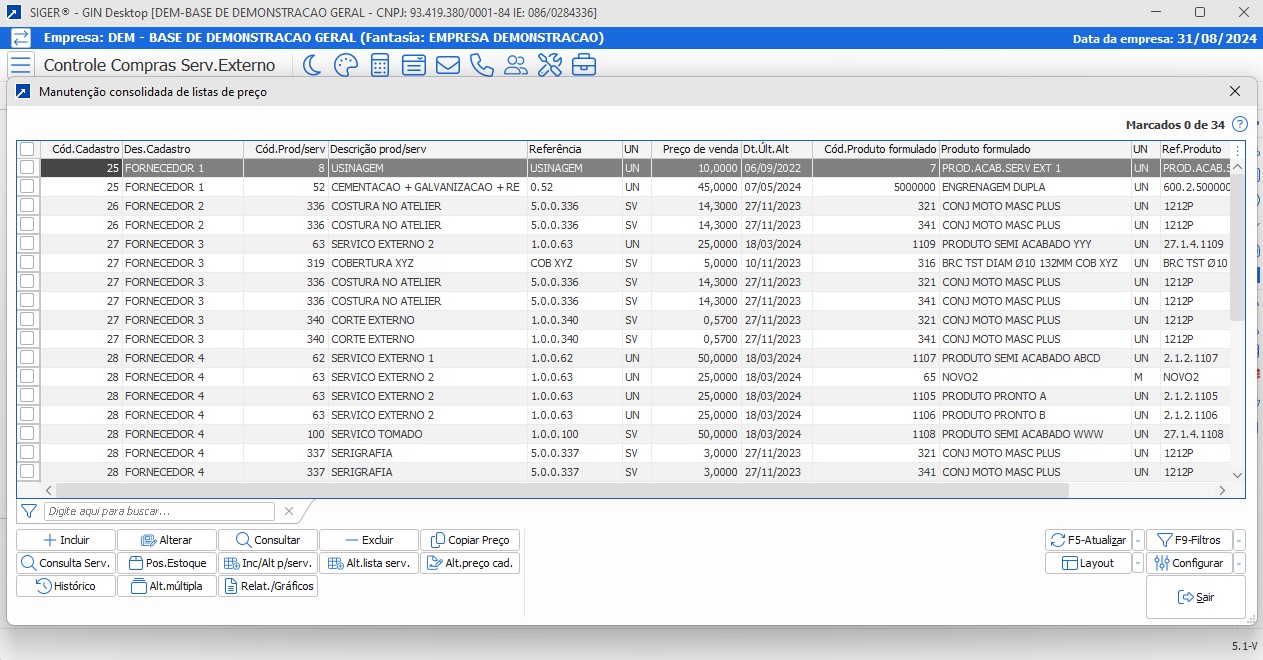
Task: Toggle dark mode with the moon icon
Action: tap(312, 66)
